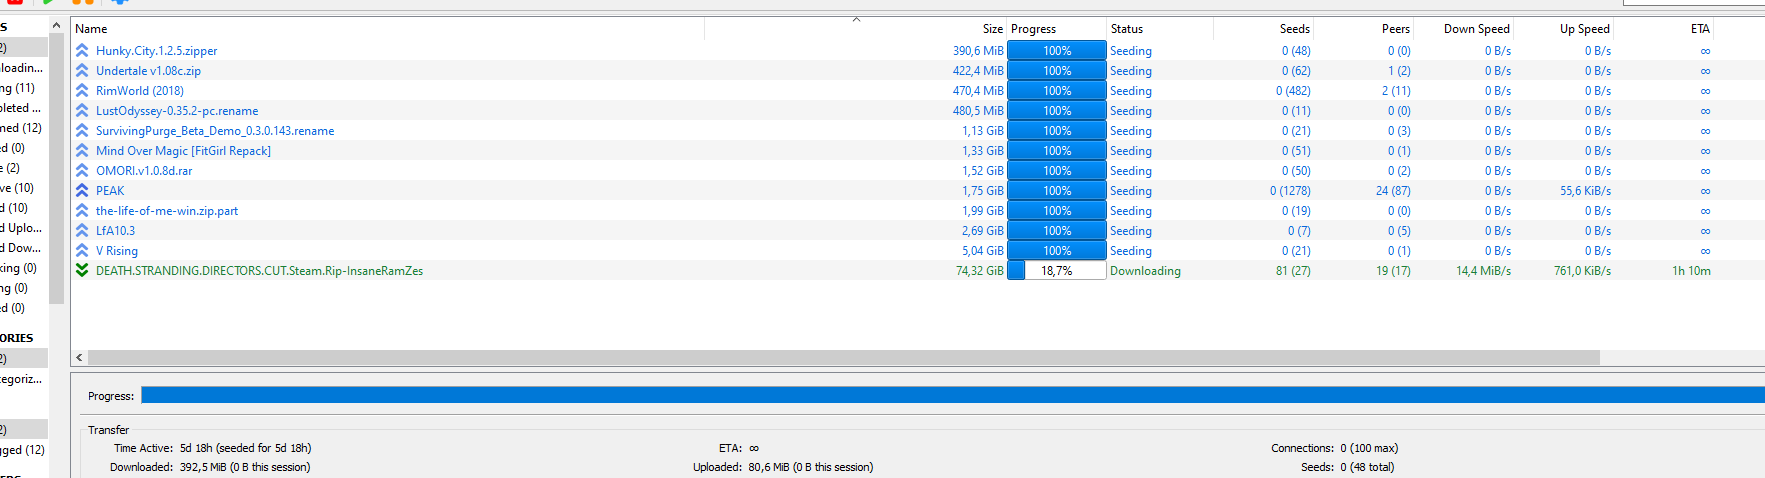This screenshot has width=1765, height=478.
Task: Click the seeding icon beside the-life-of-me-win.zip.part
Action: [82, 210]
